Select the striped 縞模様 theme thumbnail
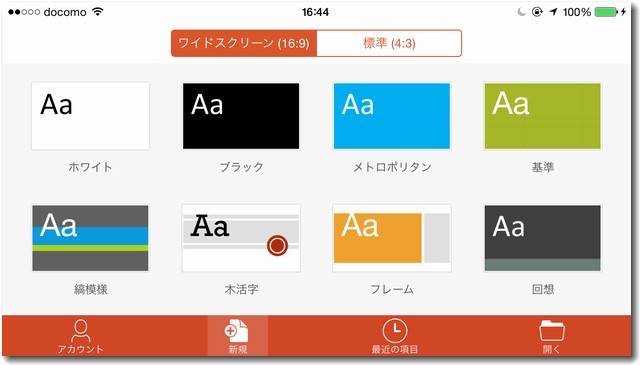The width and height of the screenshot is (640, 365). [x=90, y=238]
